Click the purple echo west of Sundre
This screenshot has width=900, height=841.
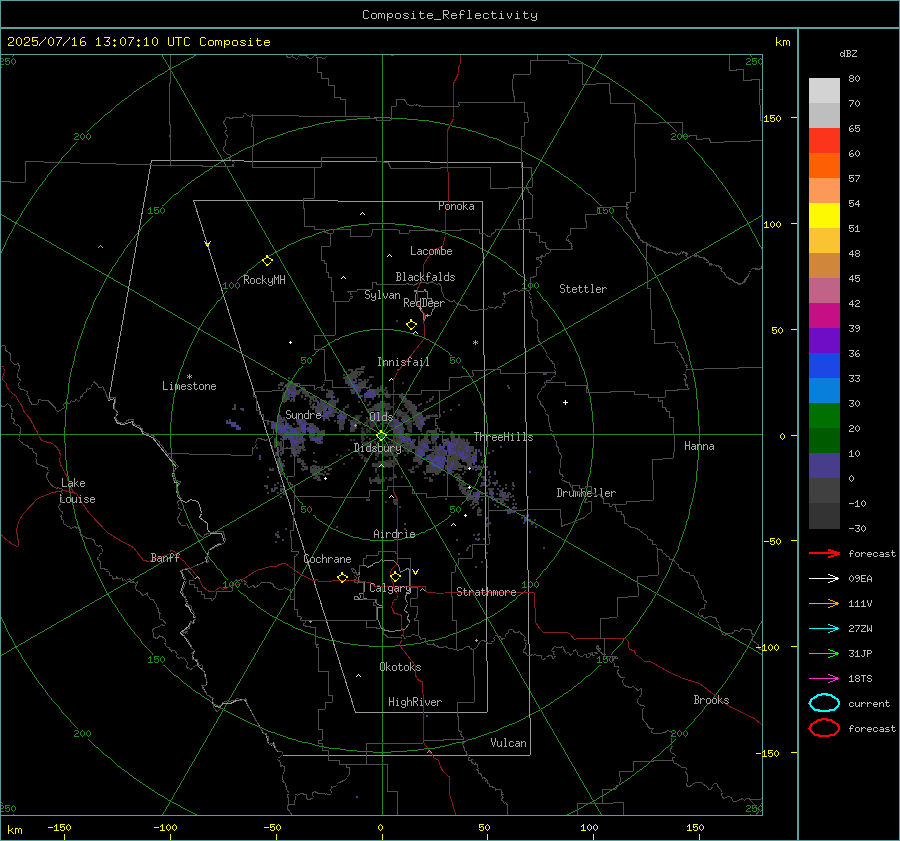[233, 425]
